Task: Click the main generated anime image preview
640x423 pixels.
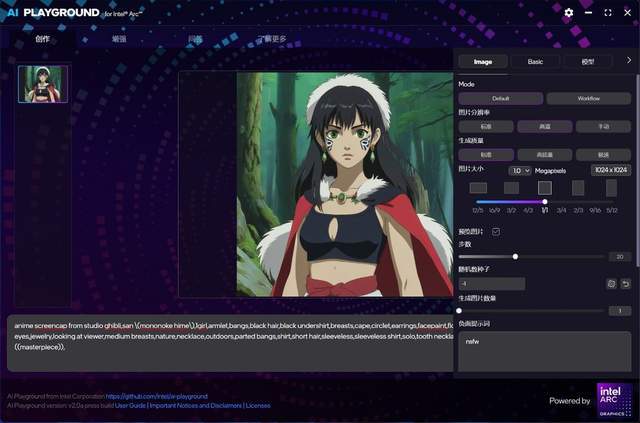Action: 345,184
